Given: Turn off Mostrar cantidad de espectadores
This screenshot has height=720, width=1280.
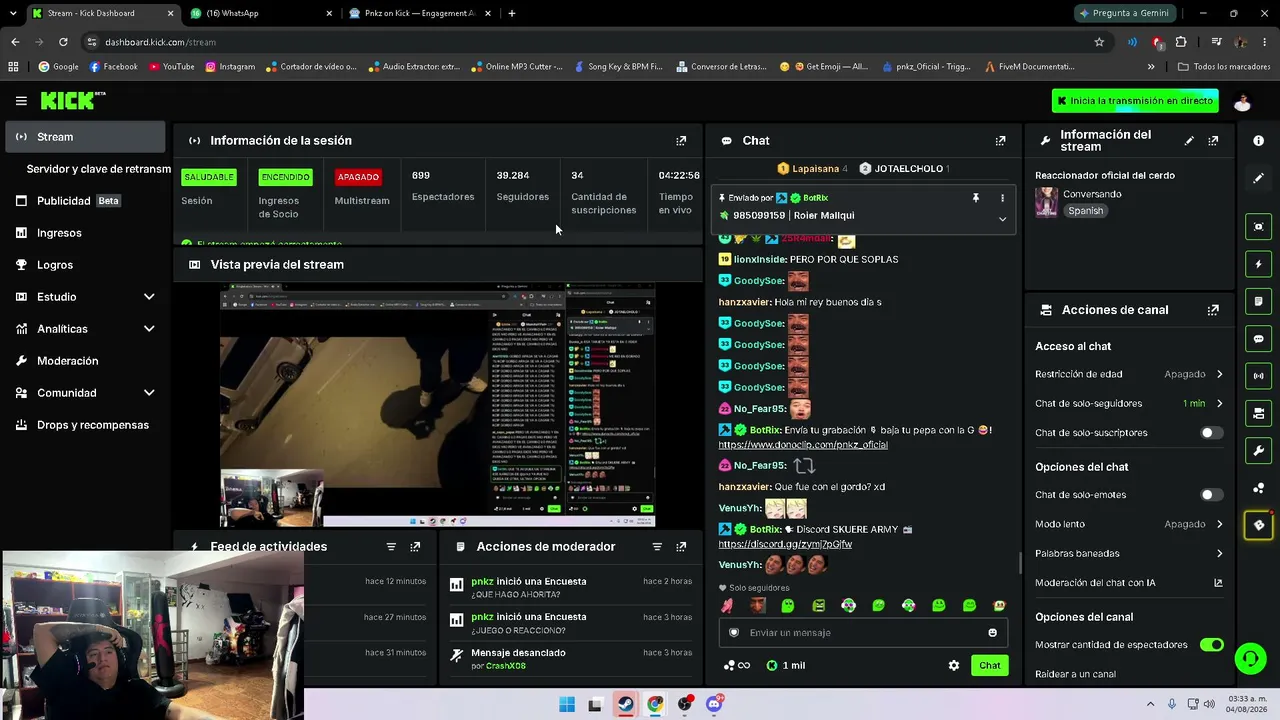Looking at the screenshot, I should point(1211,645).
